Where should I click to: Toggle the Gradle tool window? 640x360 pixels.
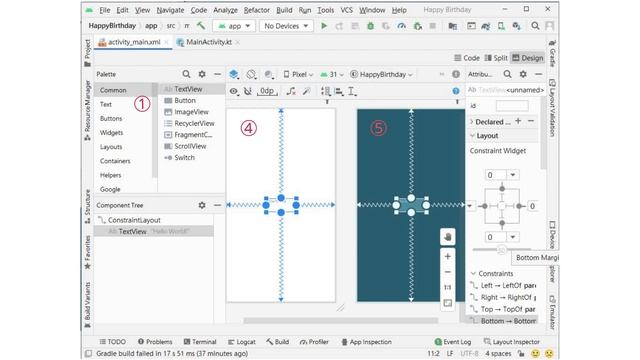point(552,53)
